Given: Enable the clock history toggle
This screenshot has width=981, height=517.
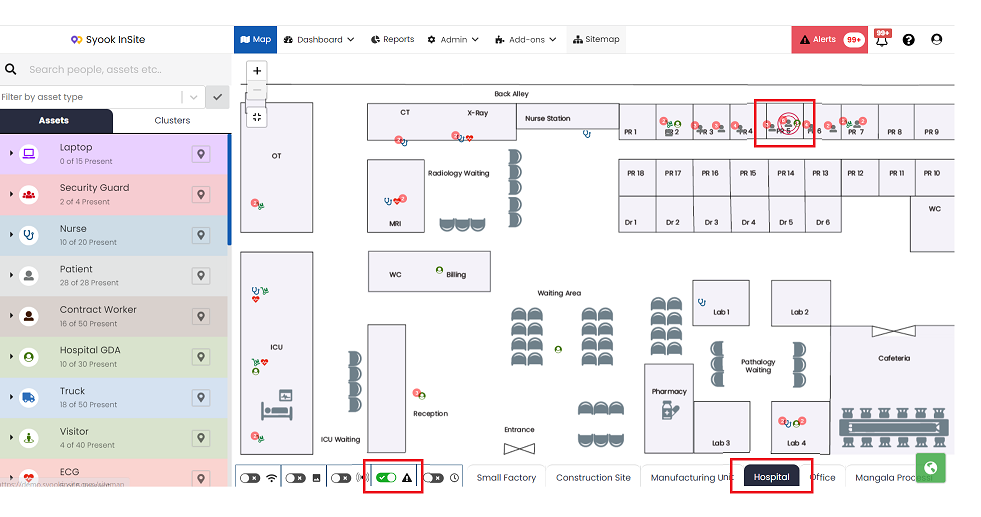Looking at the screenshot, I should 433,478.
